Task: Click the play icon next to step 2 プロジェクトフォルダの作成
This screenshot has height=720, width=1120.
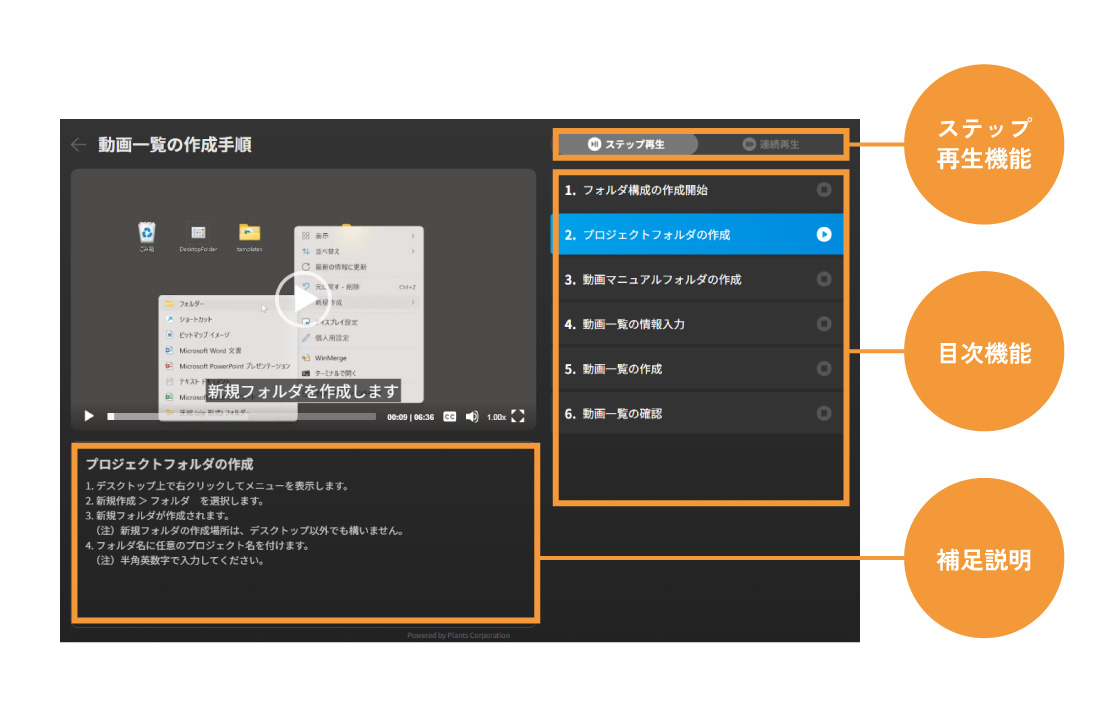Action: (x=825, y=233)
